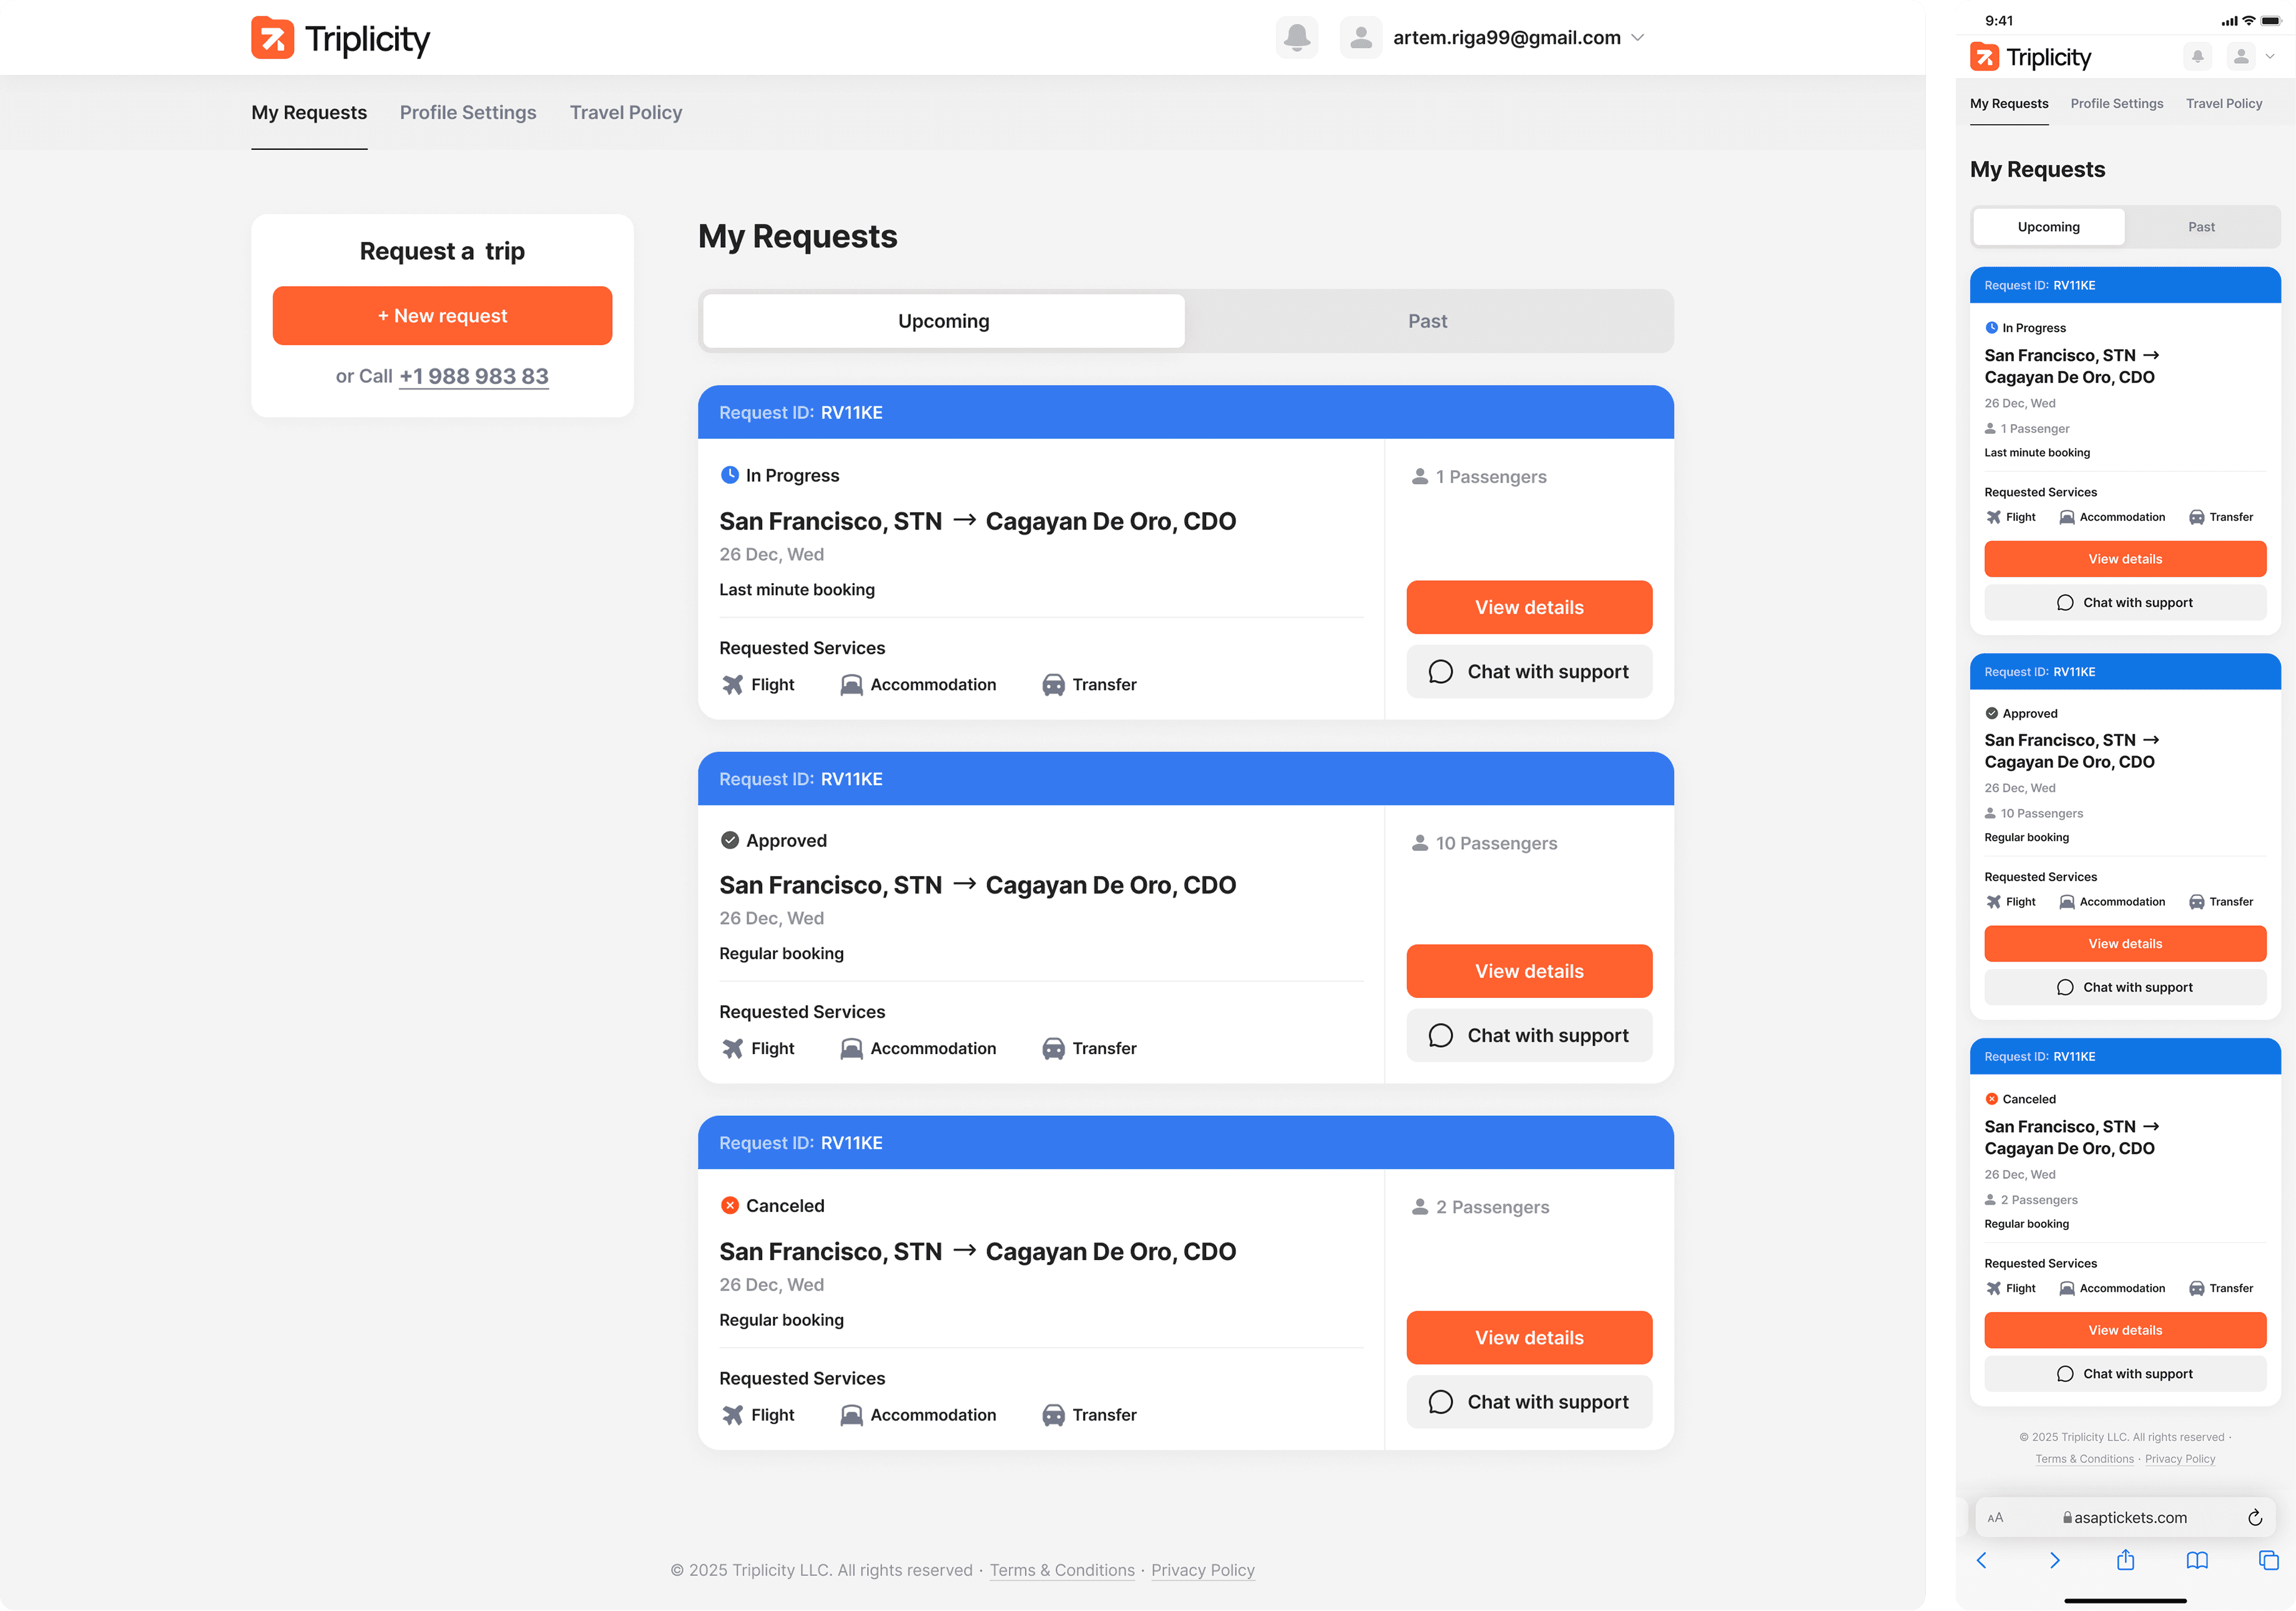The image size is (2296, 1611).
Task: Switch to the Past segment on desktop
Action: tap(1427, 321)
